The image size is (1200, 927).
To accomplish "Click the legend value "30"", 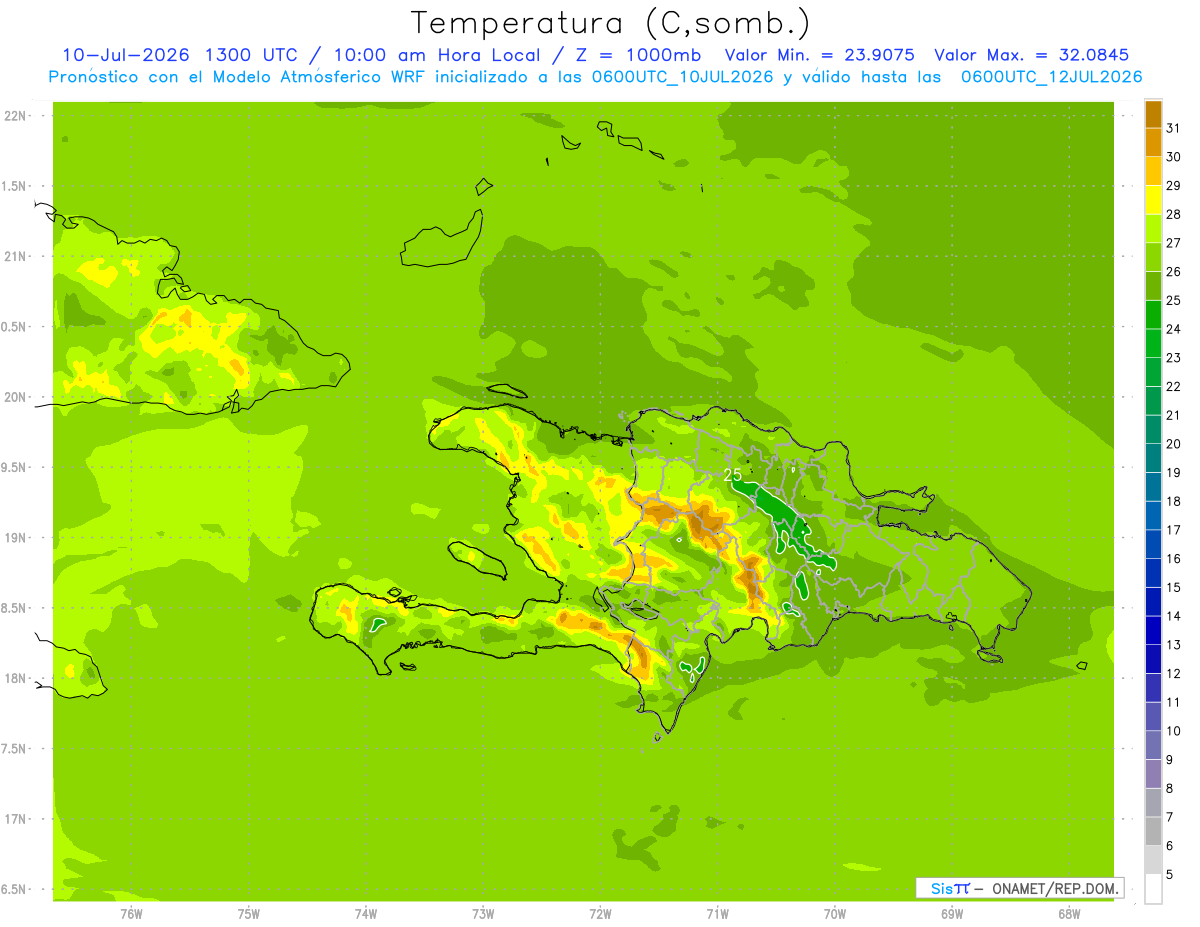I will tap(1174, 157).
